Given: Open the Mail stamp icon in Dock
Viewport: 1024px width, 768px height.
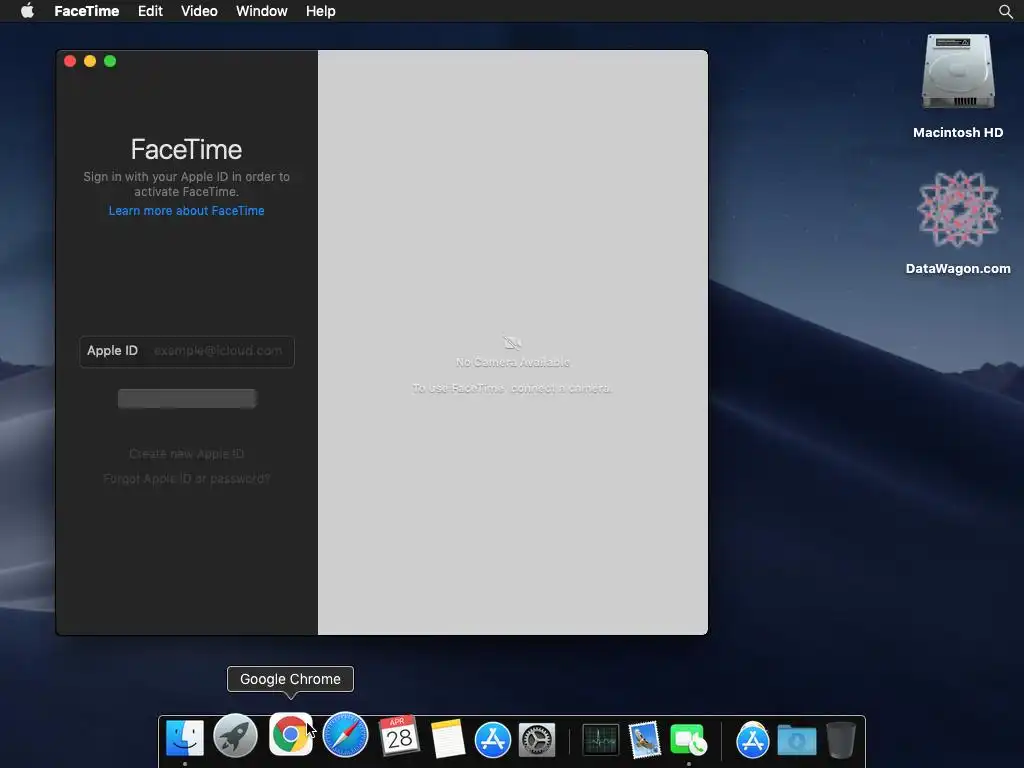Looking at the screenshot, I should click(645, 740).
